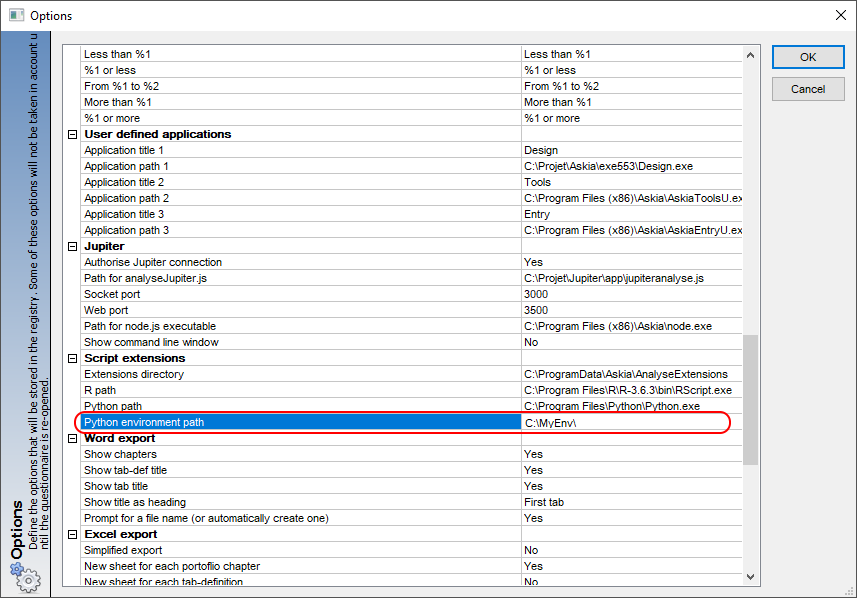Edit the Python environment path value field

coord(625,423)
